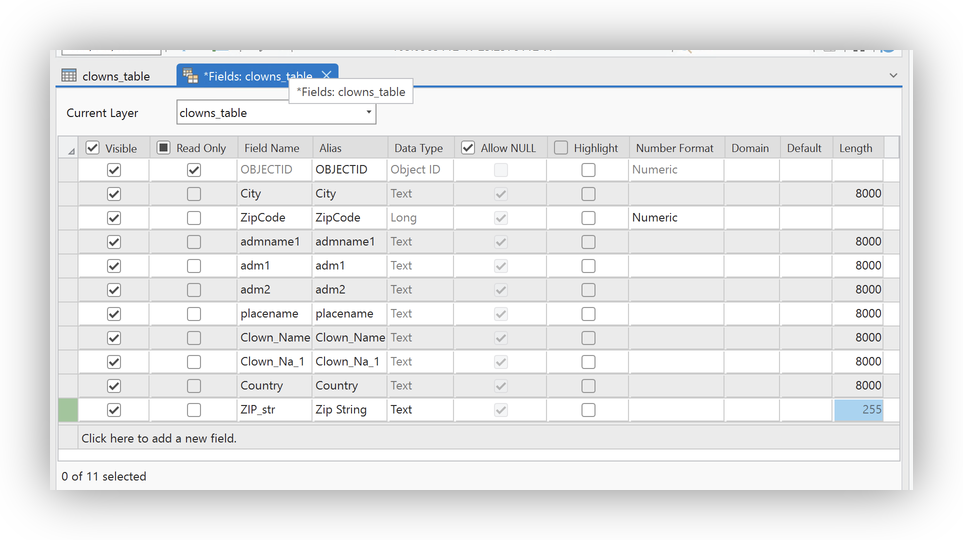This screenshot has height=540, width=963.
Task: Click the Data Type cell for ZIP_str
Action: 420,410
